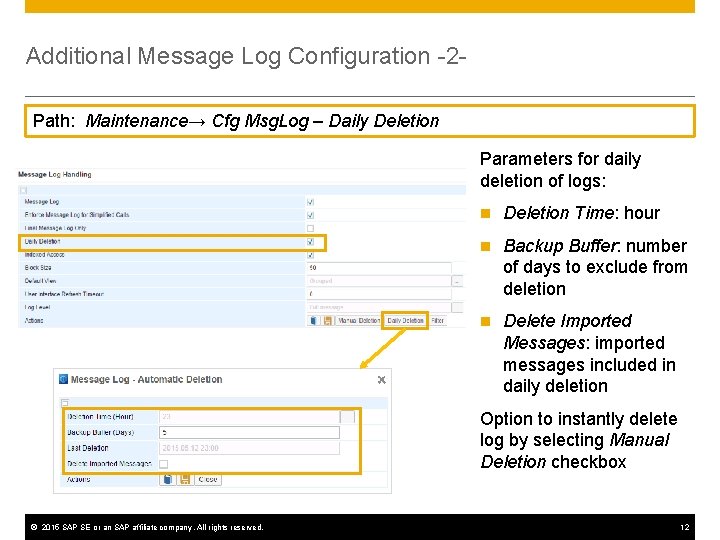Viewport: 720px width, 540px height.
Task: Click blue app icon in Automatic Deletion title
Action: (x=63, y=379)
